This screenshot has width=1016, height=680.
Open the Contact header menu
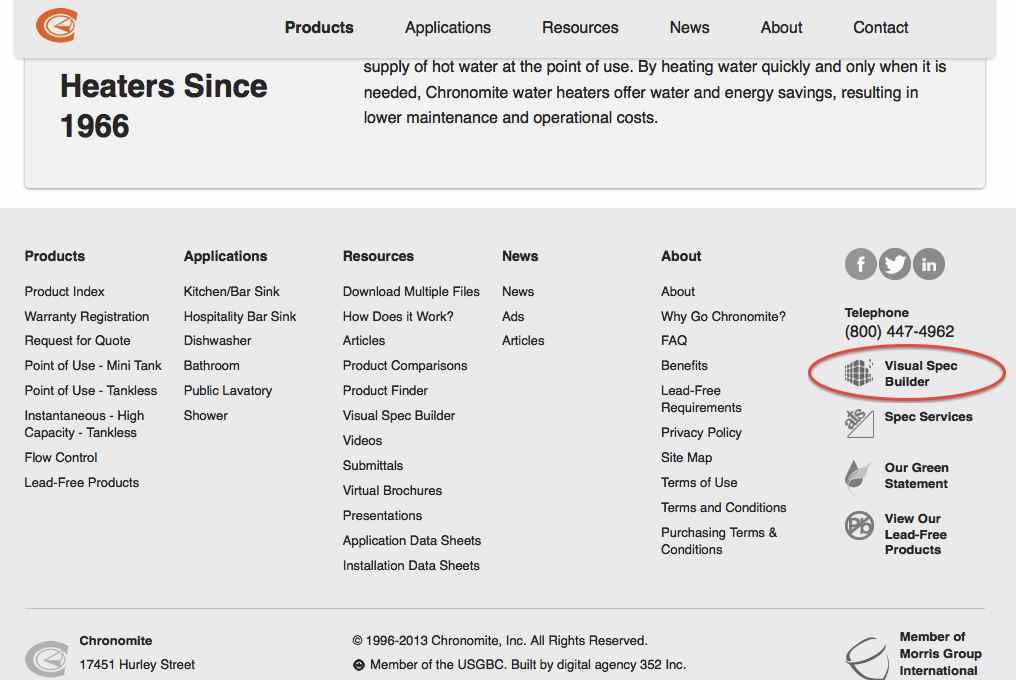click(x=881, y=28)
